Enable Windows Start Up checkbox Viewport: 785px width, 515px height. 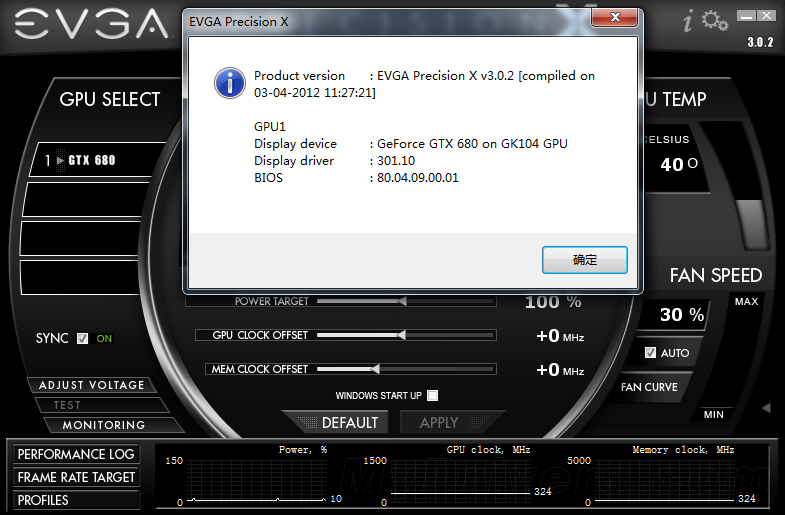pyautogui.click(x=433, y=395)
